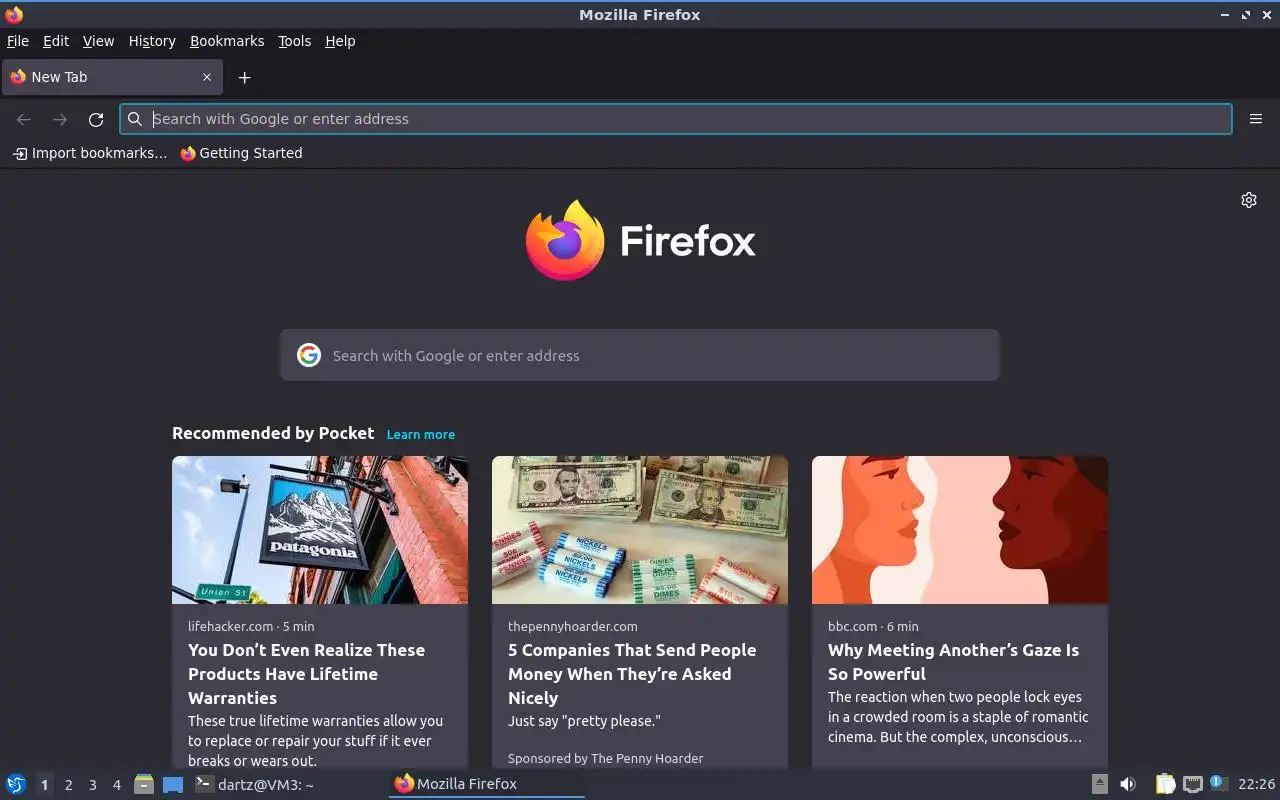Open the volume speaker tray icon
The height and width of the screenshot is (800, 1280).
1128,784
